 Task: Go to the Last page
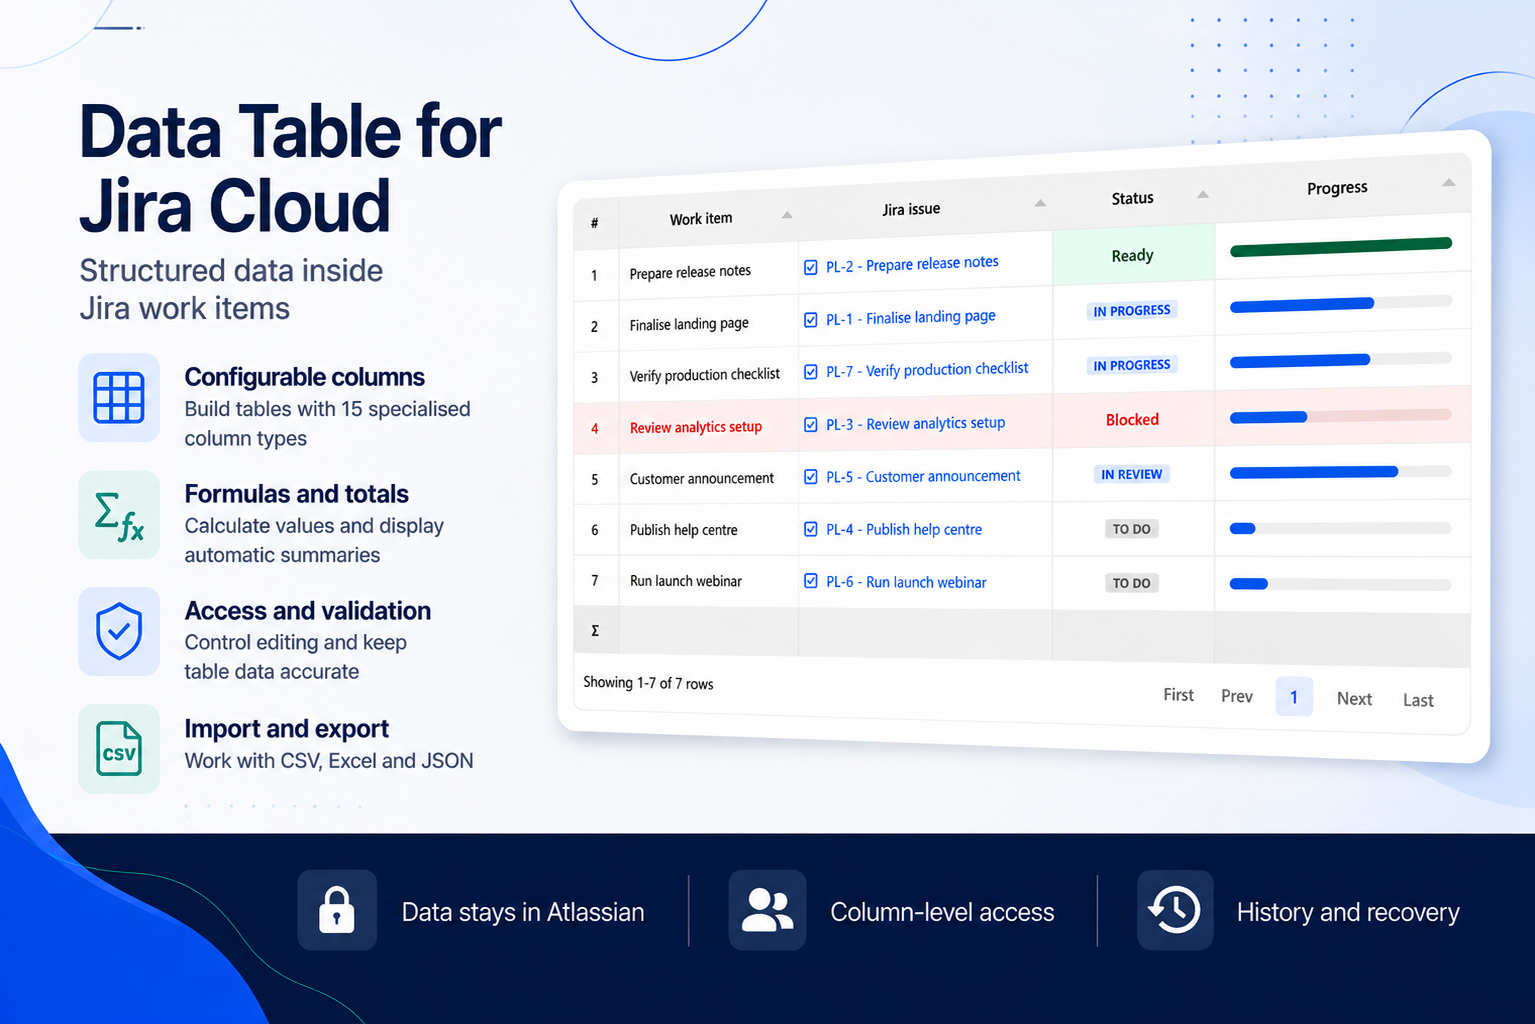(x=1418, y=700)
